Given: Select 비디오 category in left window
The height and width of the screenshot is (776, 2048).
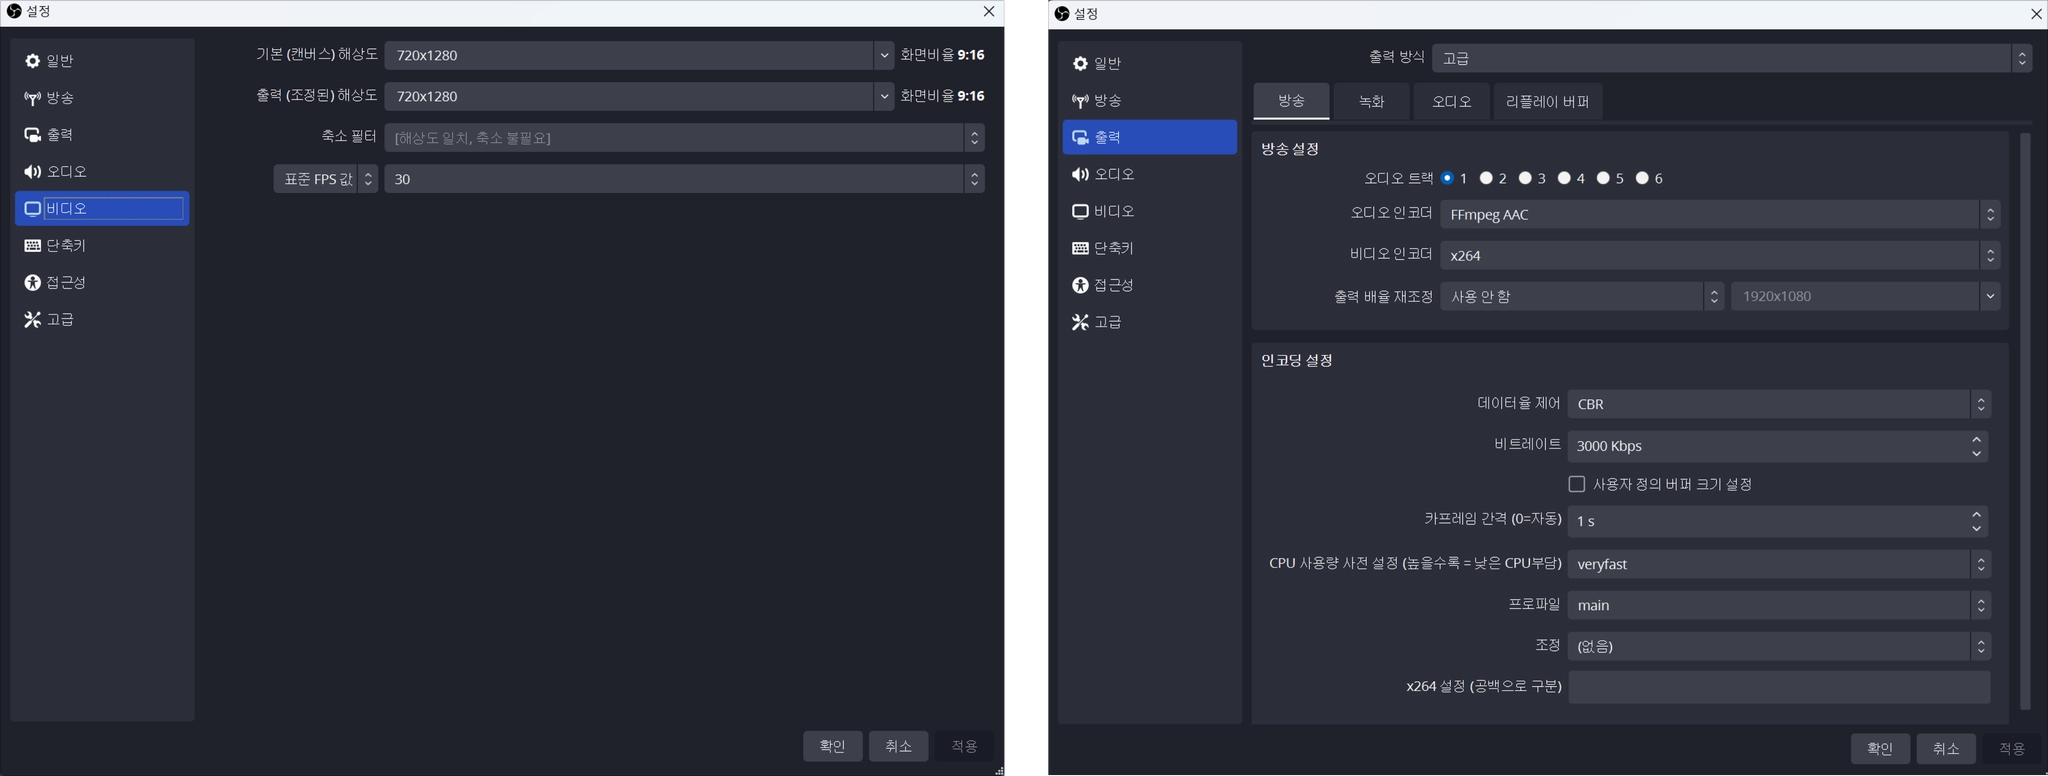Looking at the screenshot, I should (102, 209).
